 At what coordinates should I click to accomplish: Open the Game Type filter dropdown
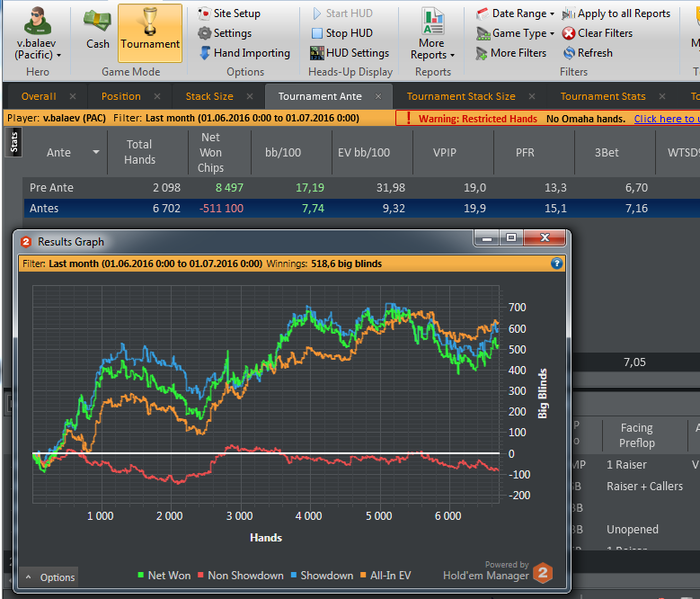(x=515, y=33)
